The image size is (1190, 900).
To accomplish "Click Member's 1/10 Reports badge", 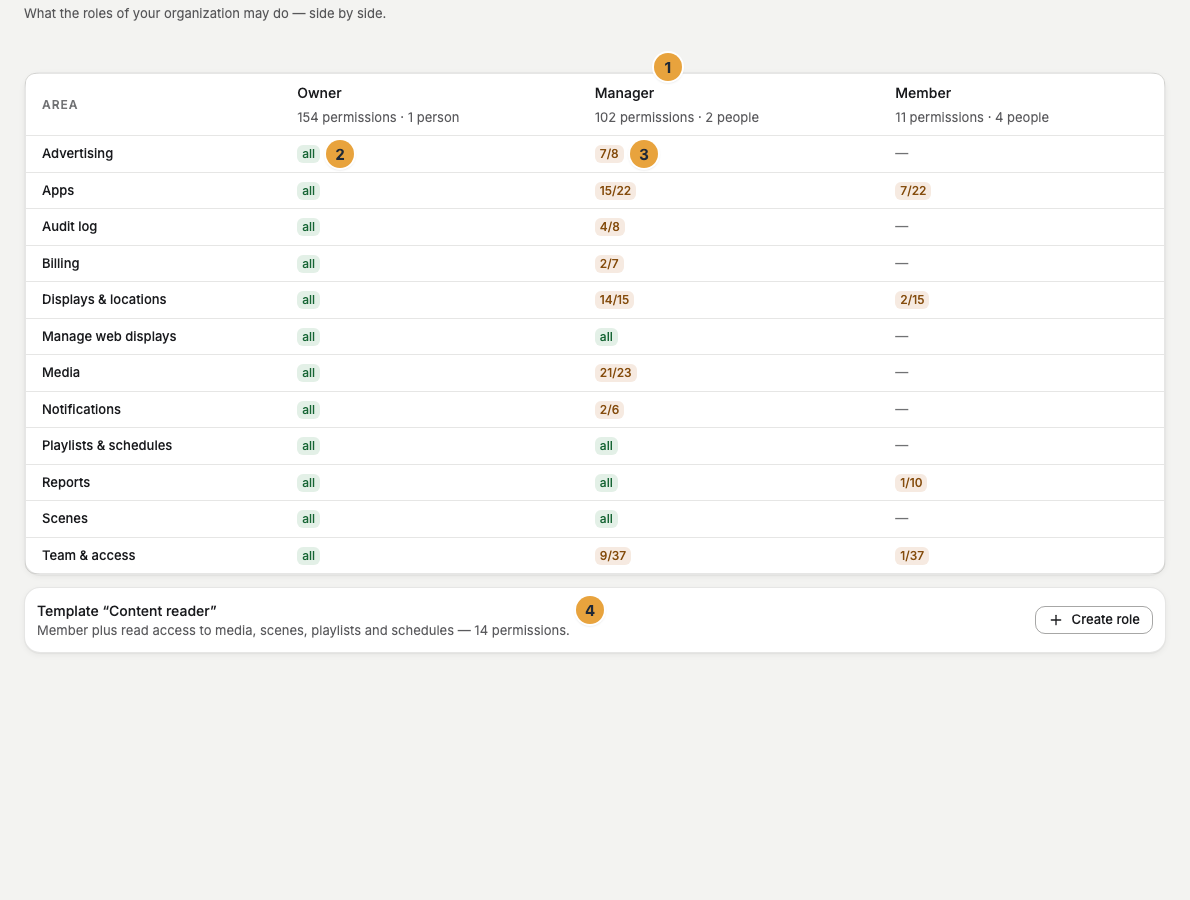I will point(911,483).
